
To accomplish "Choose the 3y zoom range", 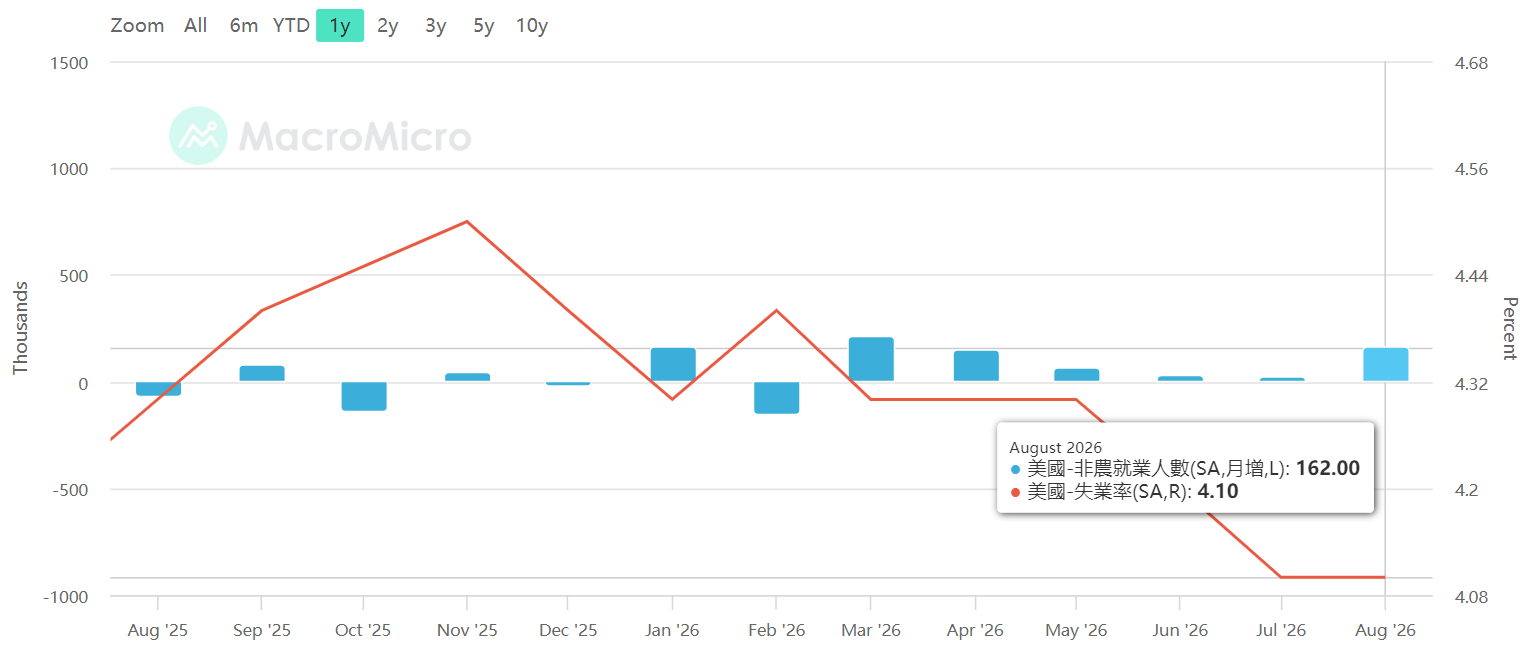I will [435, 26].
